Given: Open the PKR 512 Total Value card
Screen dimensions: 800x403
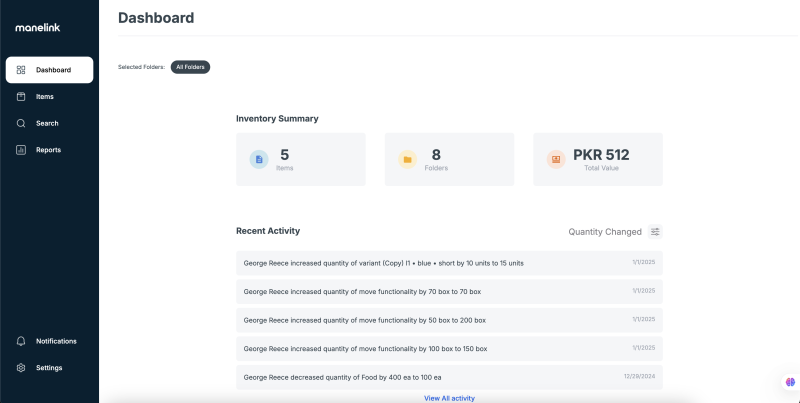Looking at the screenshot, I should tap(598, 159).
